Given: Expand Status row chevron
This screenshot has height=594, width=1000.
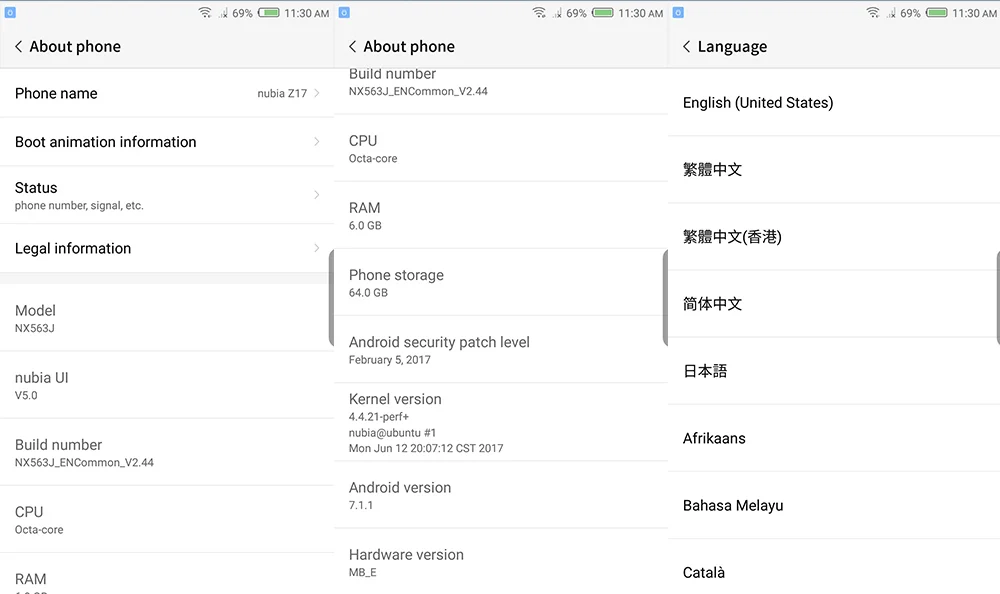Looking at the screenshot, I should (317, 195).
